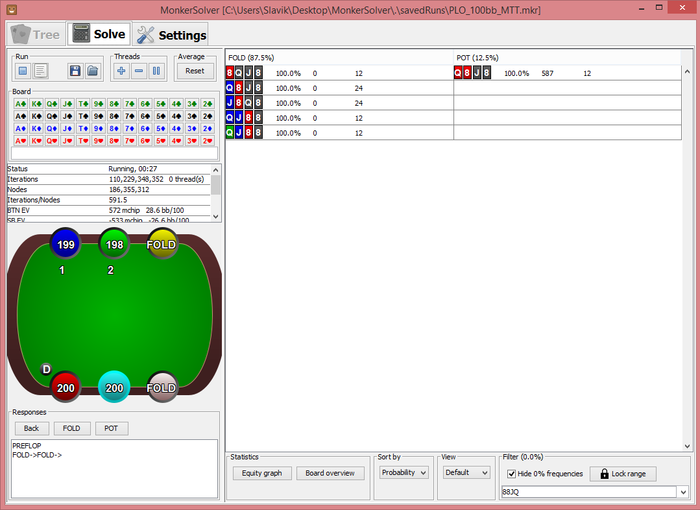The image size is (700, 510).
Task: Click the hand list scroll-up arrow
Action: 687,72
